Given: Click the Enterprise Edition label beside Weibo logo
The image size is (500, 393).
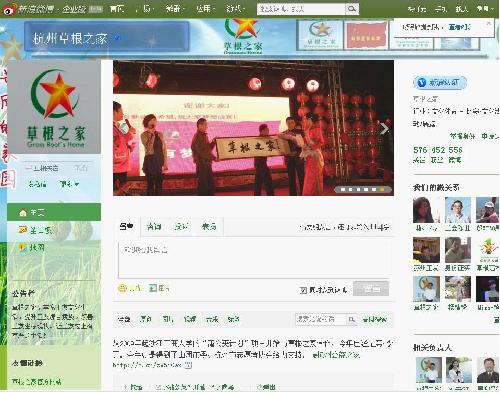Looking at the screenshot, I should (74, 9).
